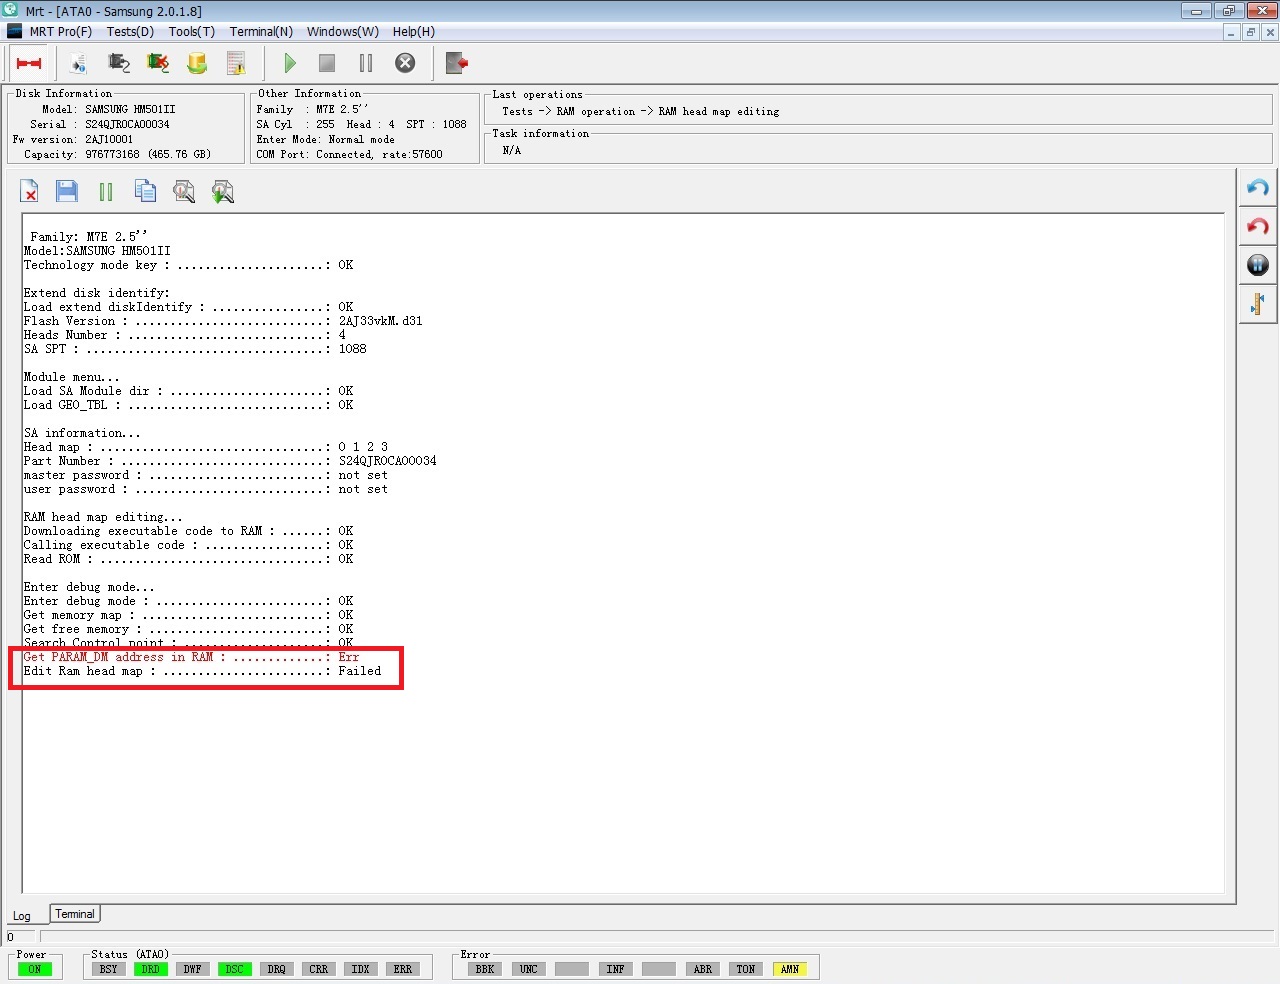Click the exit door icon with red arrow
This screenshot has width=1280, height=984.
[x=457, y=63]
